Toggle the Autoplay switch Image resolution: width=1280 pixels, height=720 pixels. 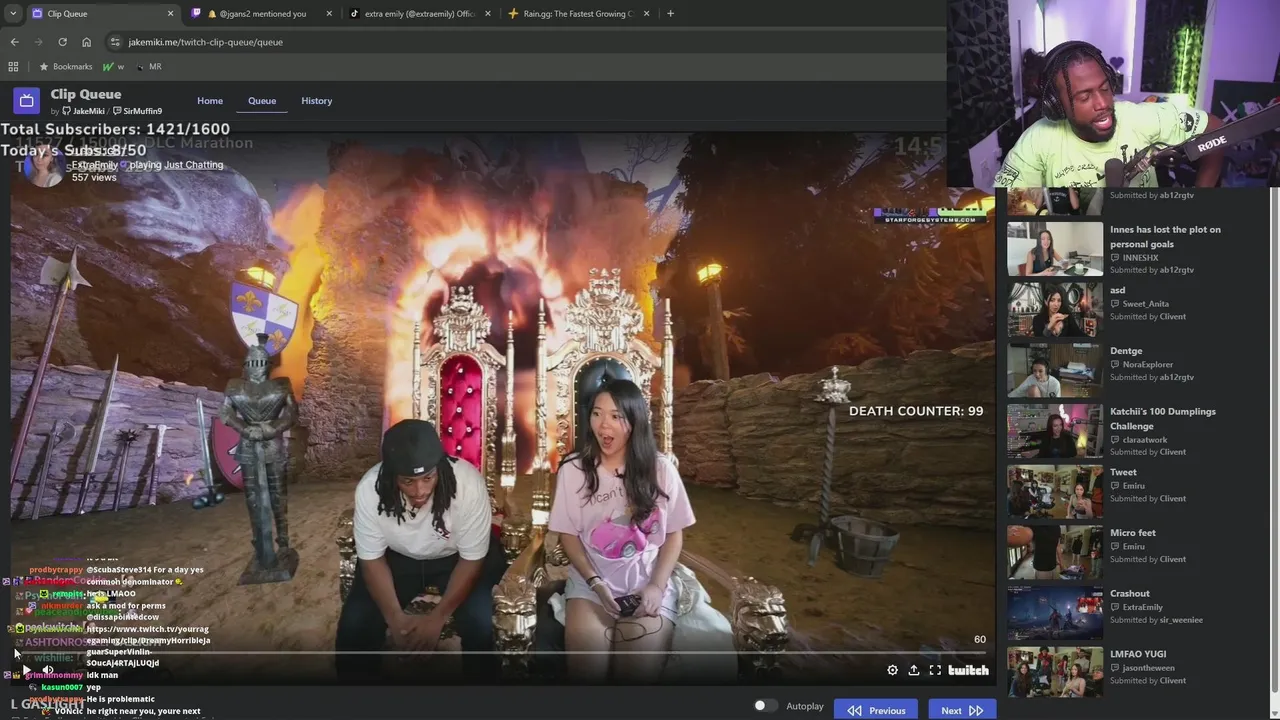tap(765, 706)
